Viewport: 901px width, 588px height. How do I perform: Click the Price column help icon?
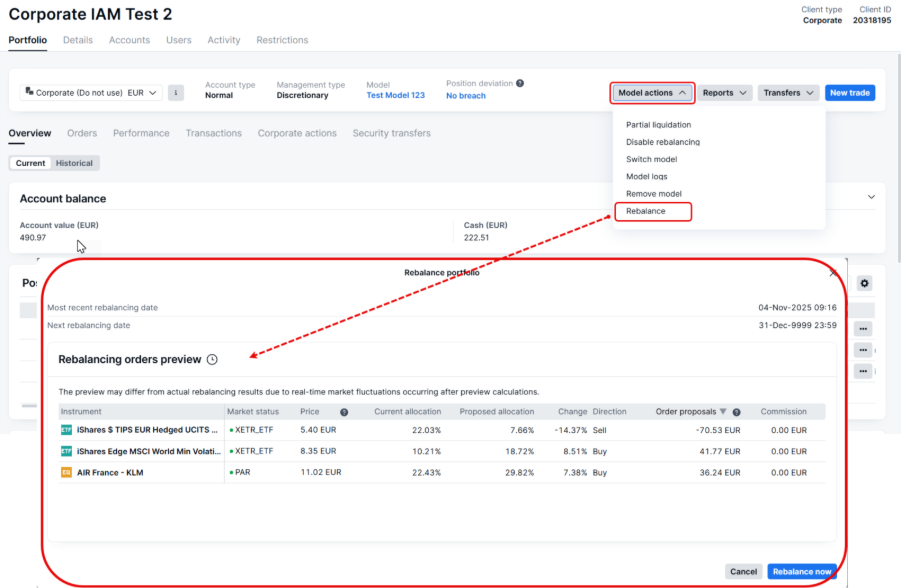pyautogui.click(x=344, y=412)
